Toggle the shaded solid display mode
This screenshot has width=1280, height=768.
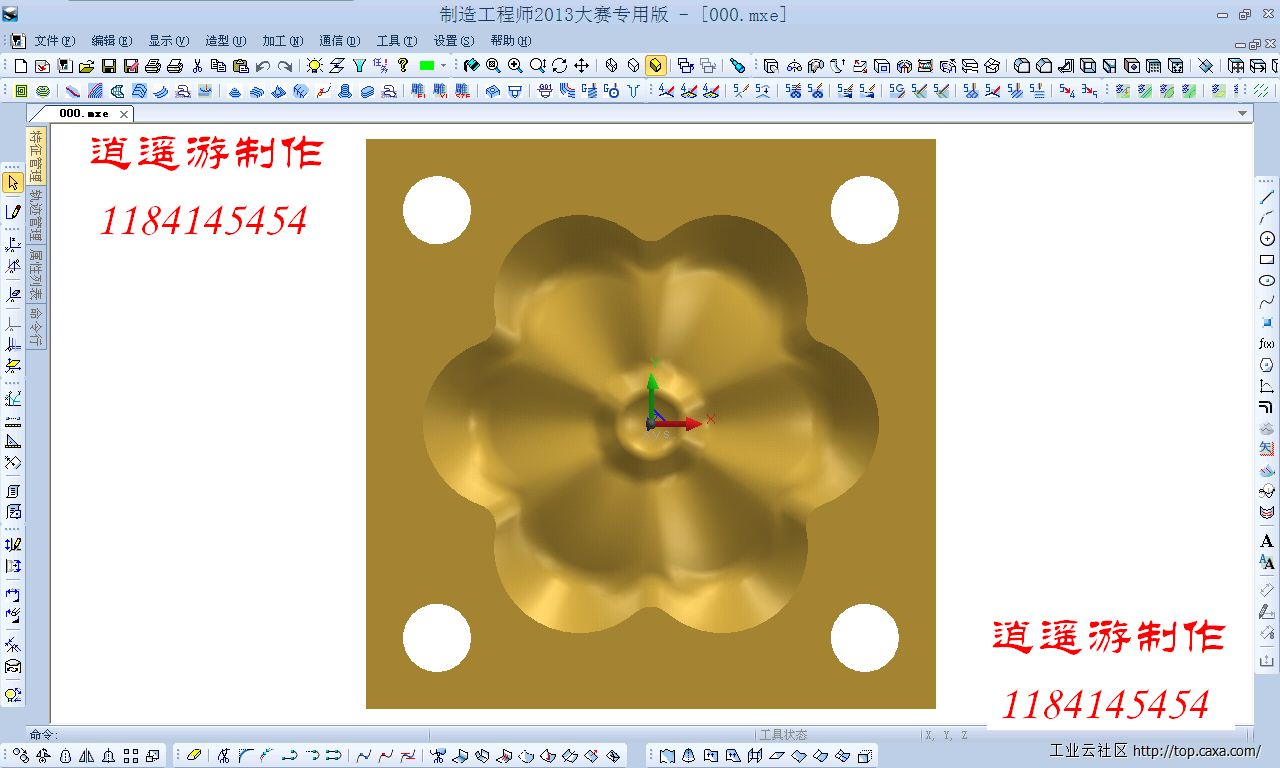656,66
